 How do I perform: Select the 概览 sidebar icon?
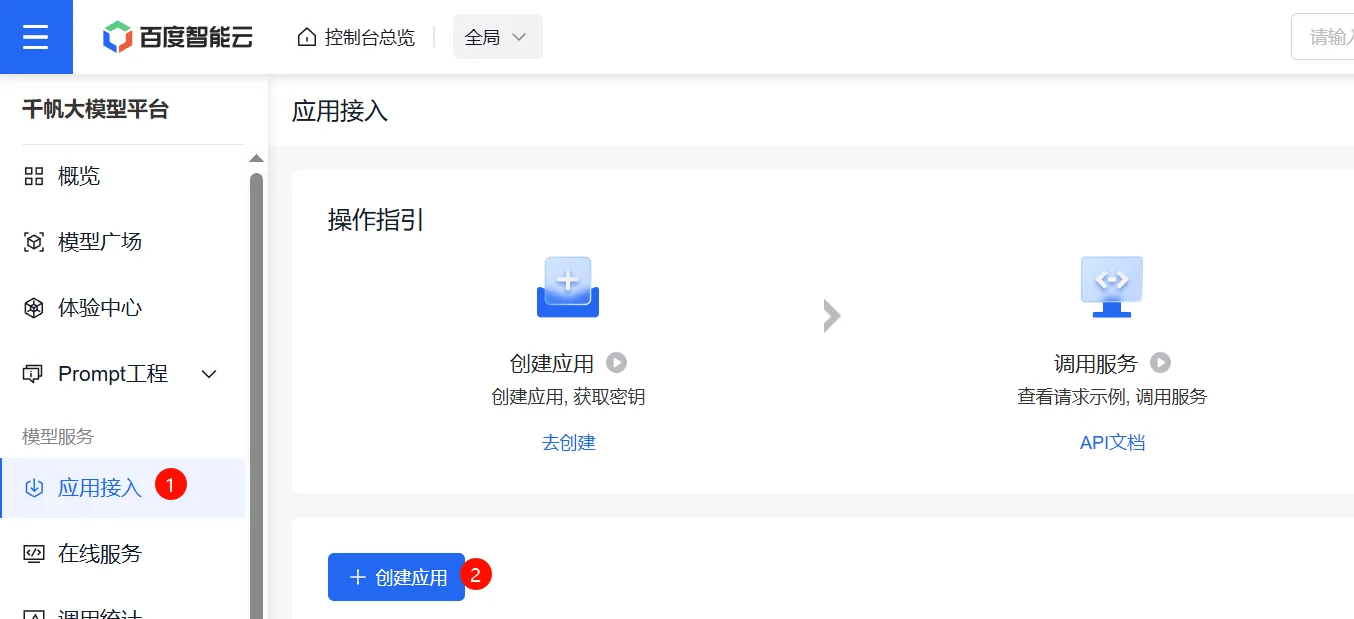coord(34,175)
